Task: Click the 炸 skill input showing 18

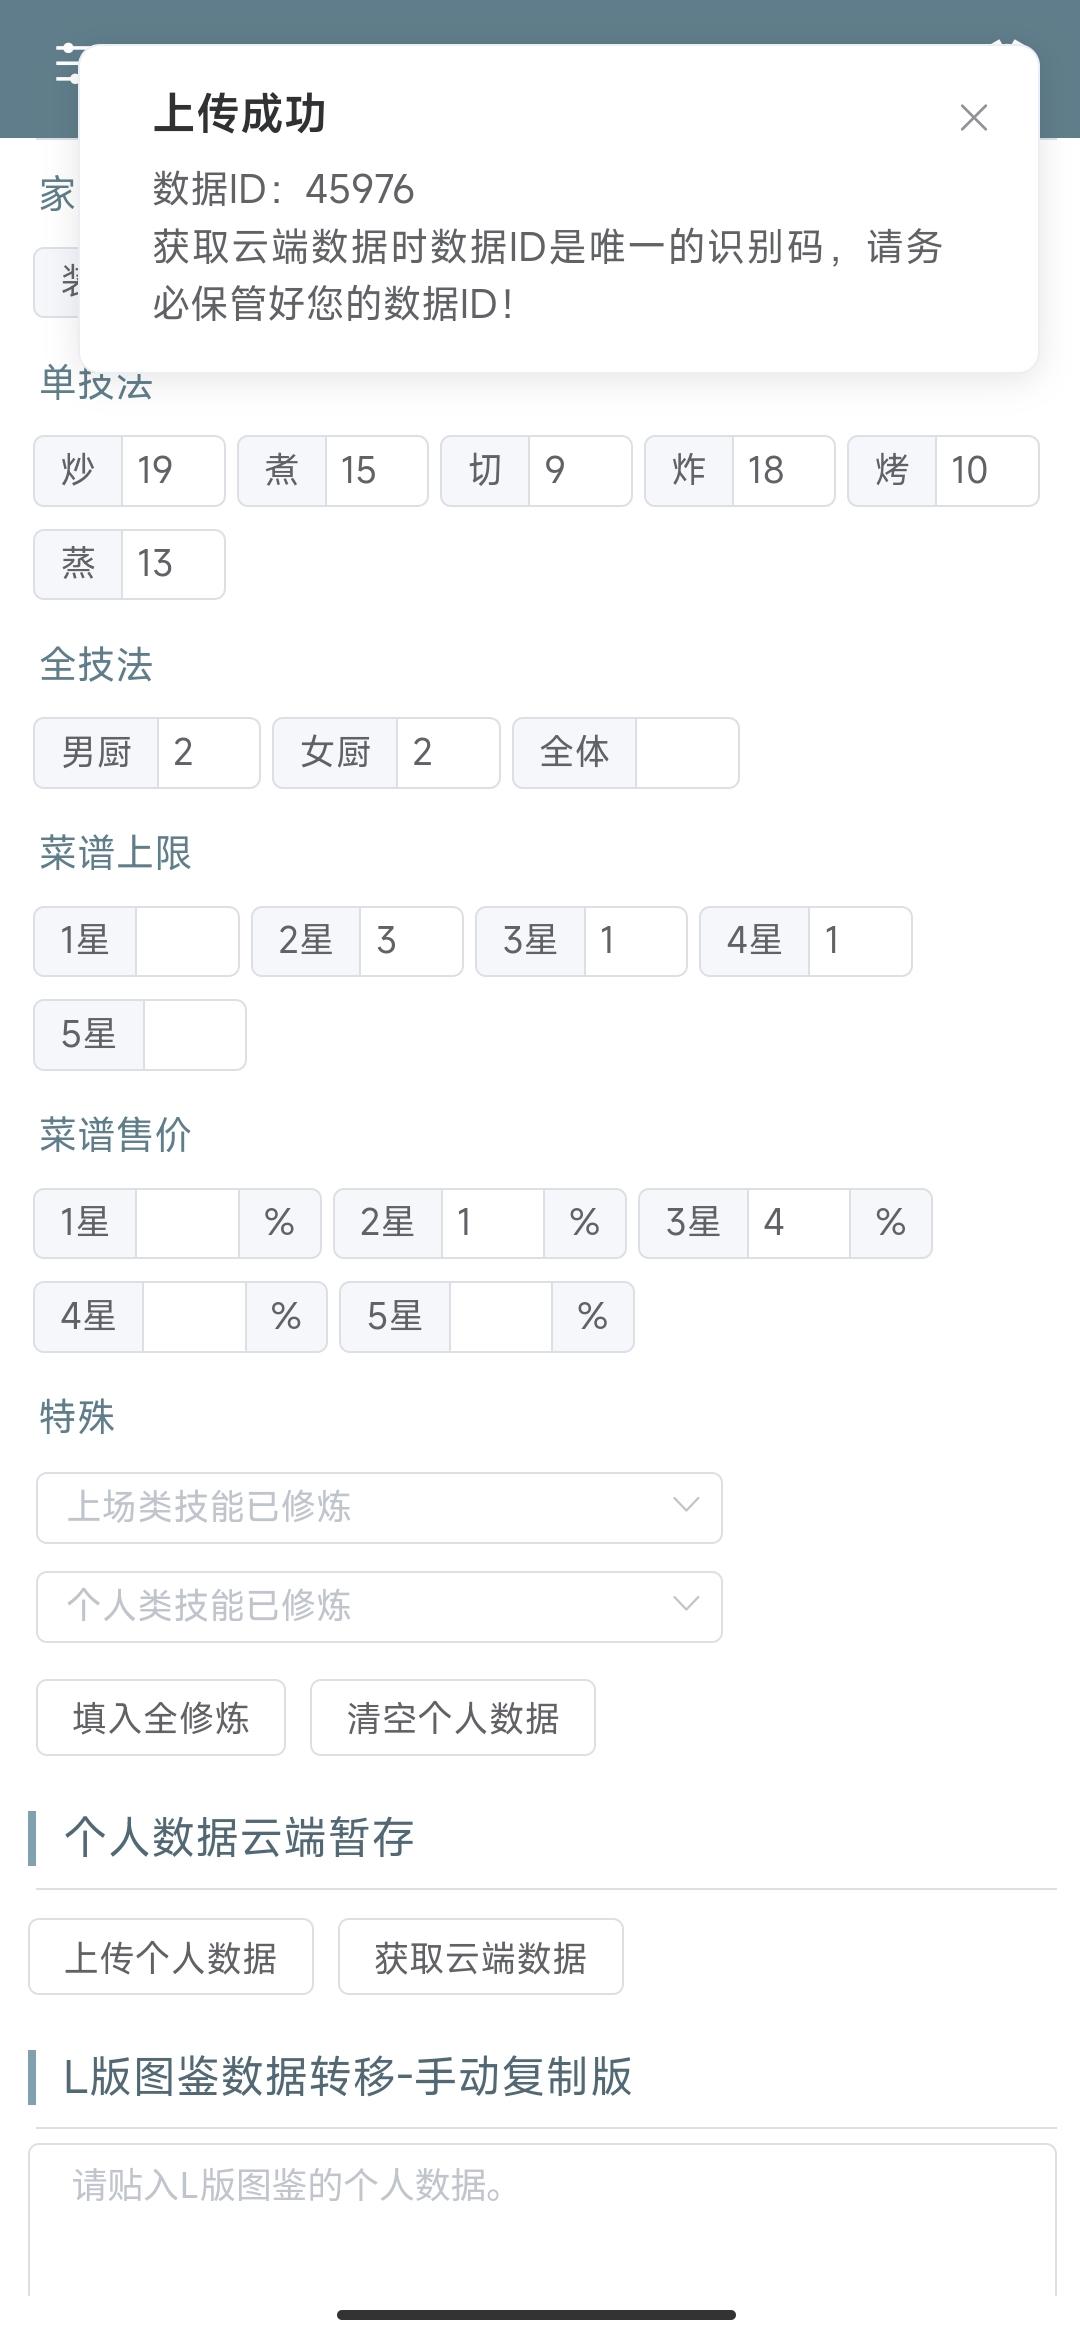Action: tap(783, 471)
